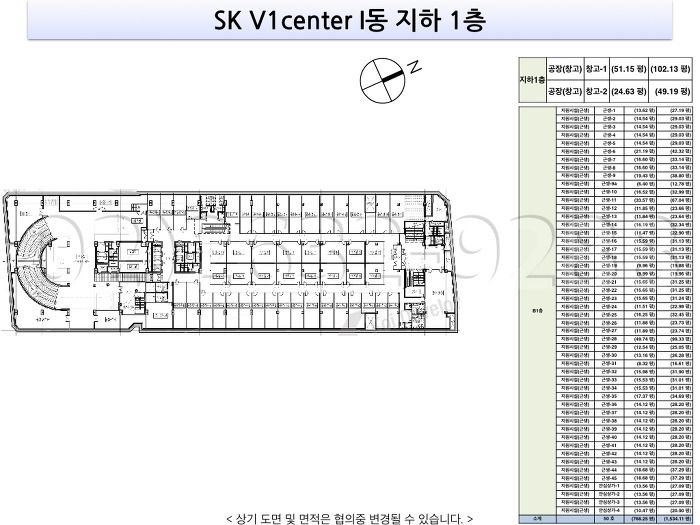Viewport: 700px width, 525px height.
Task: Click the (24.63 평) area value
Action: 629,92
